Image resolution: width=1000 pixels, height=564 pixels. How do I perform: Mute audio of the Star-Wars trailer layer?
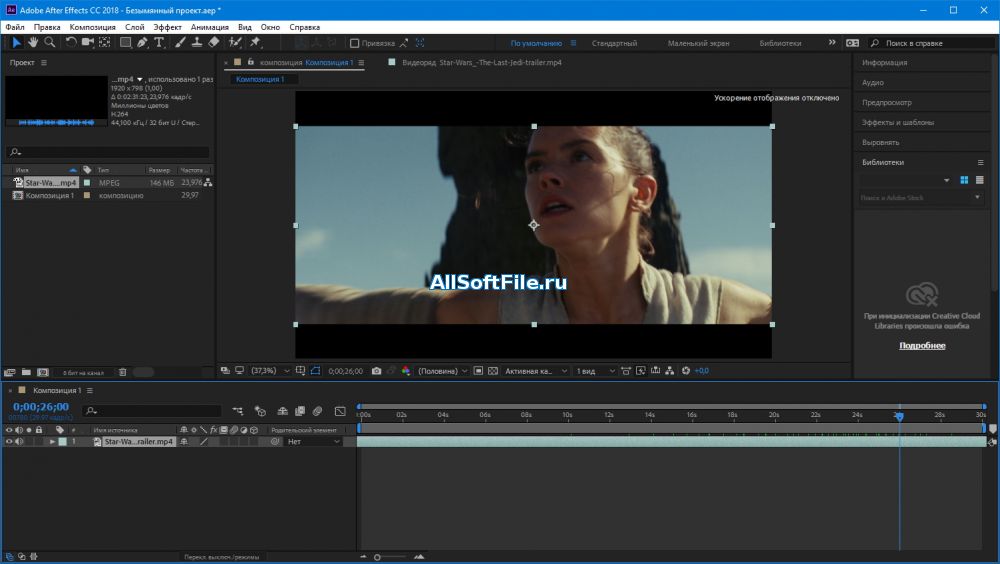[18, 441]
